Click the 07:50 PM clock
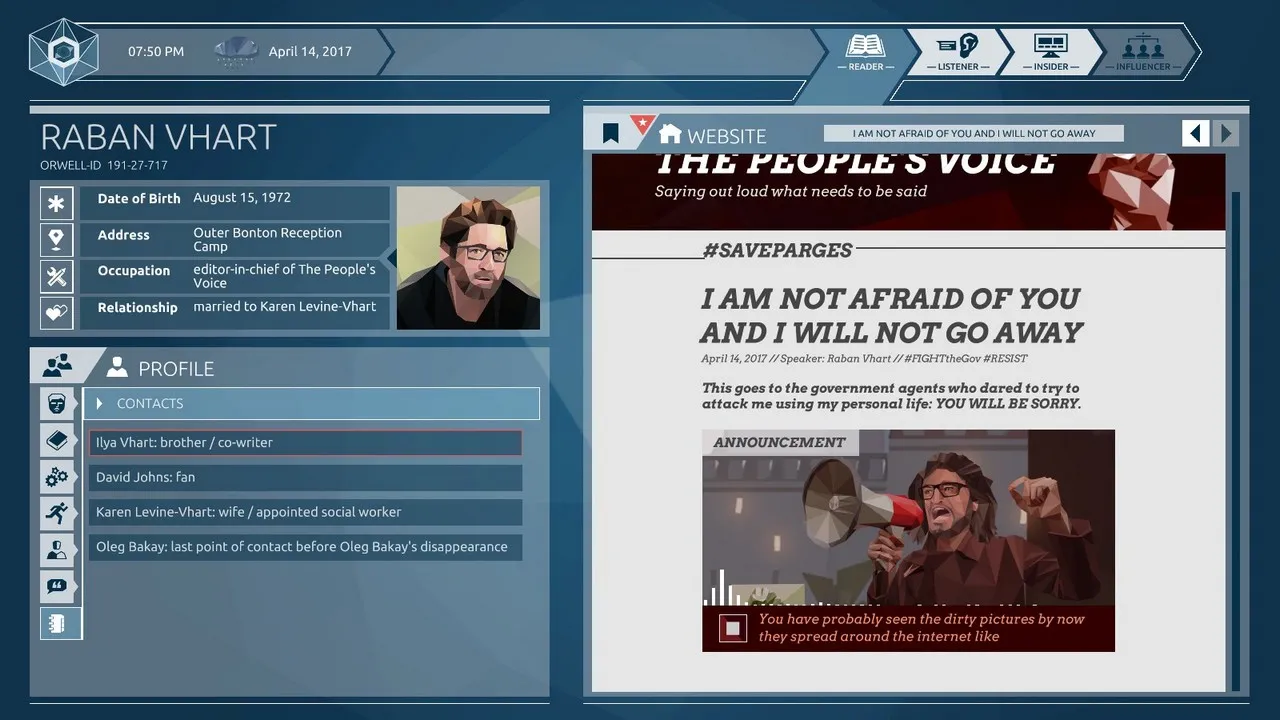Image resolution: width=1280 pixels, height=720 pixels. pos(156,52)
